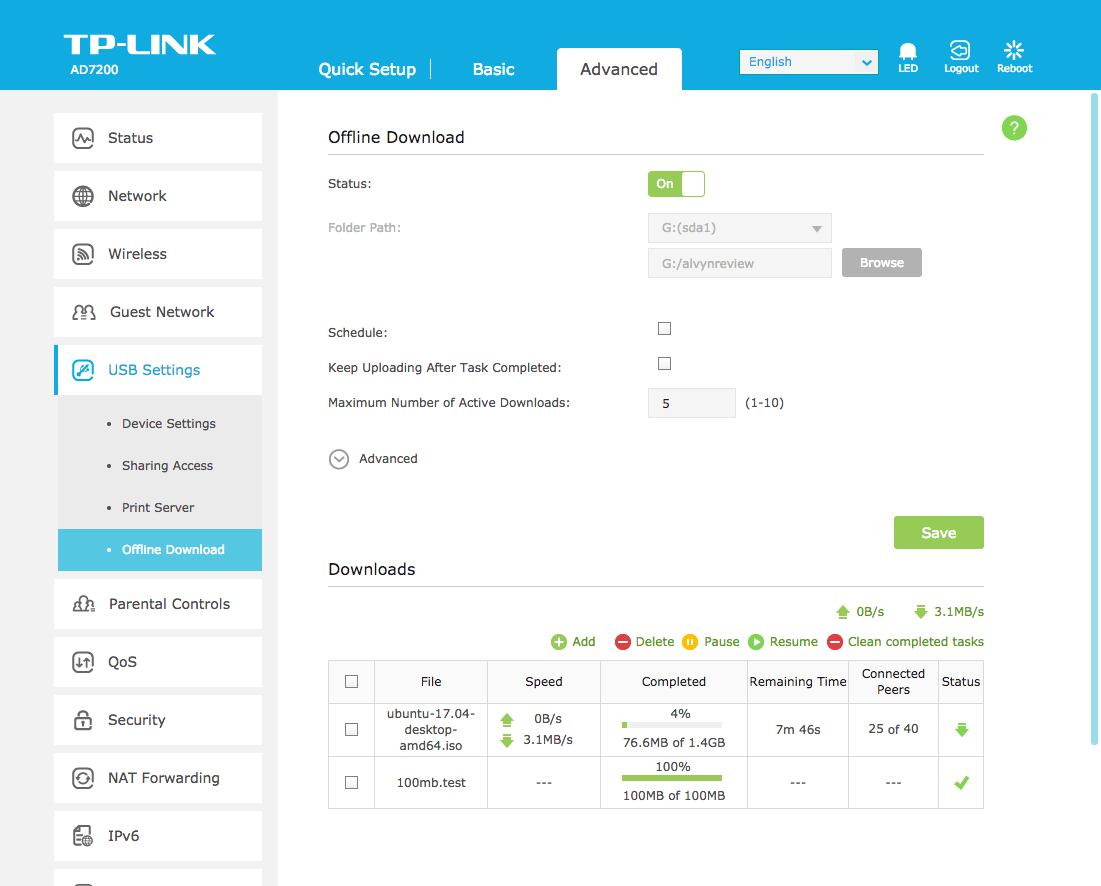Image resolution: width=1101 pixels, height=886 pixels.
Task: Click the Logout icon
Action: 960,52
